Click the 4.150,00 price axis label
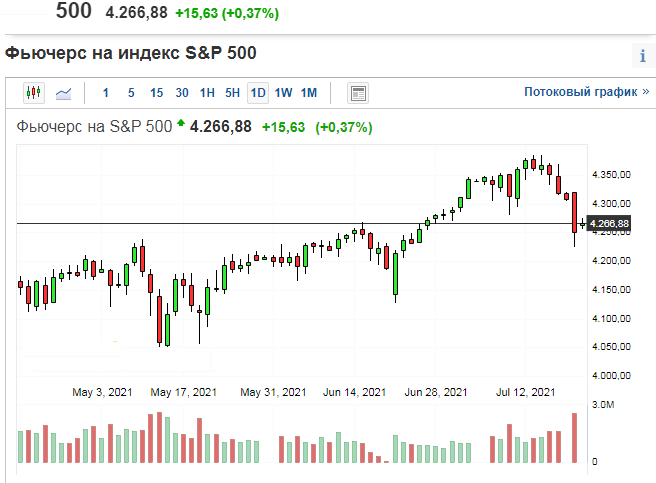This screenshot has width=656, height=483. [611, 290]
